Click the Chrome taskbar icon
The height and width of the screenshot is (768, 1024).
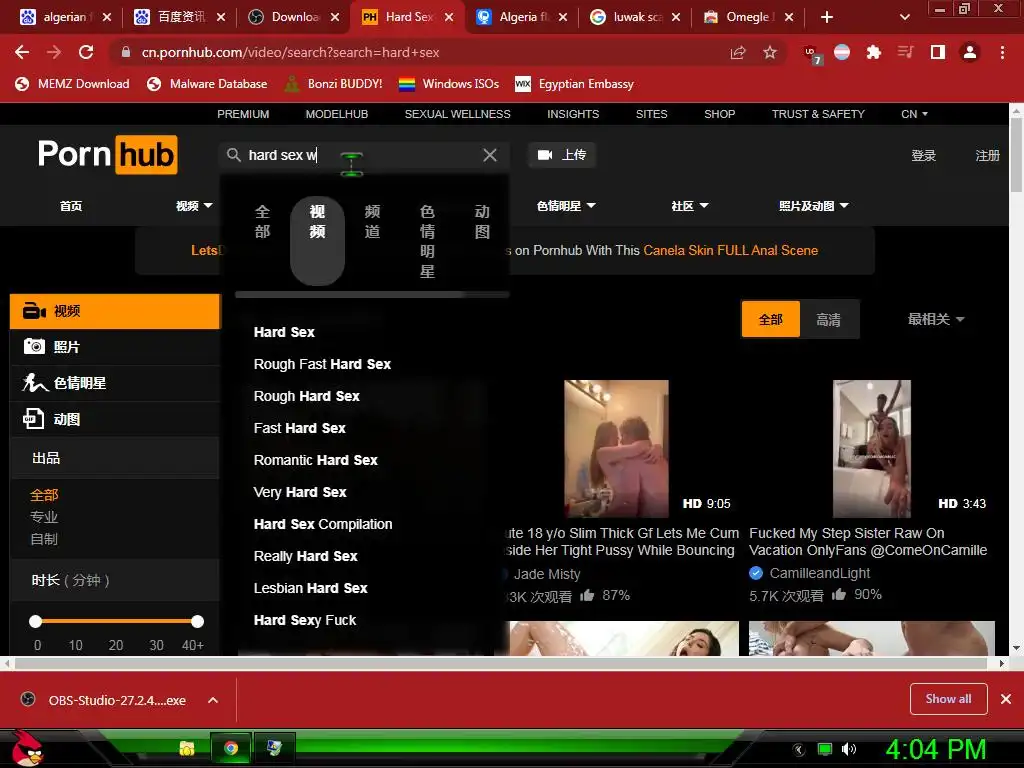(231, 748)
